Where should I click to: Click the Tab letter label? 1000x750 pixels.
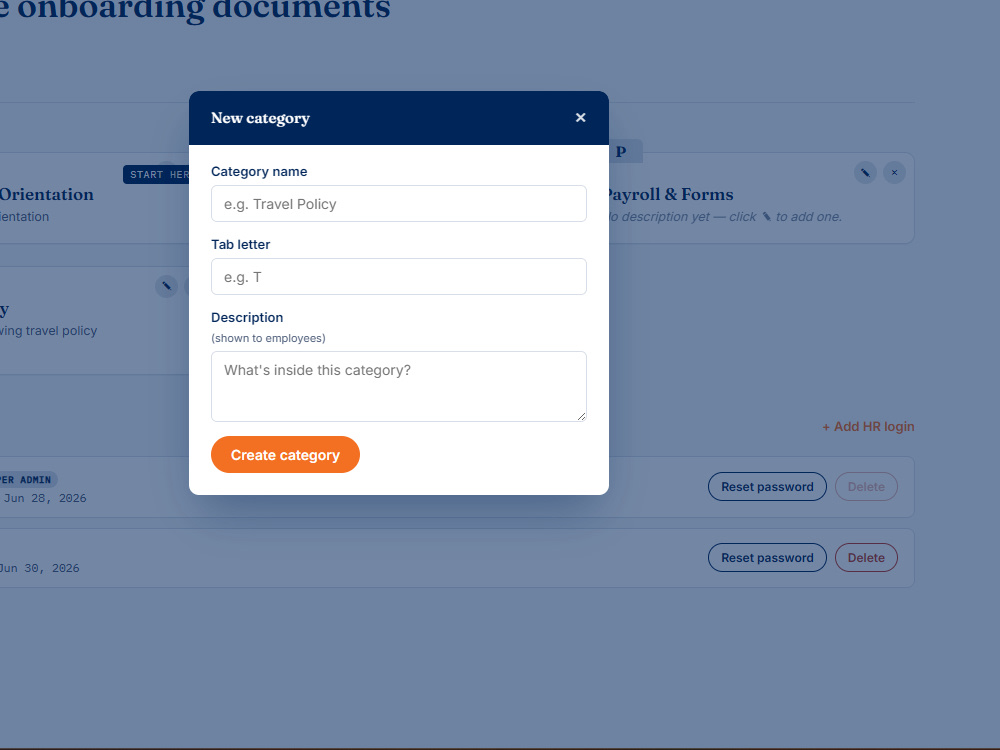tap(240, 244)
